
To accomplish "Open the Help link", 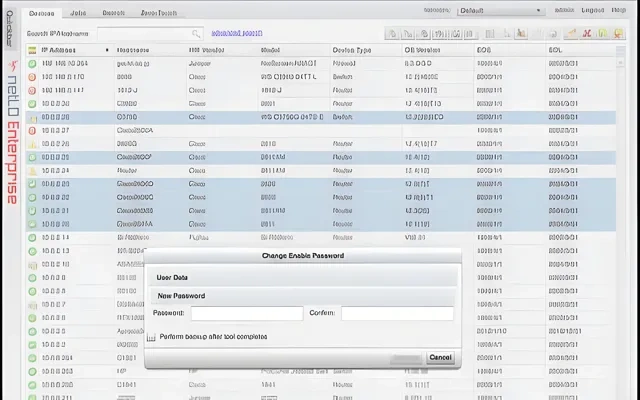I will click(x=618, y=10).
